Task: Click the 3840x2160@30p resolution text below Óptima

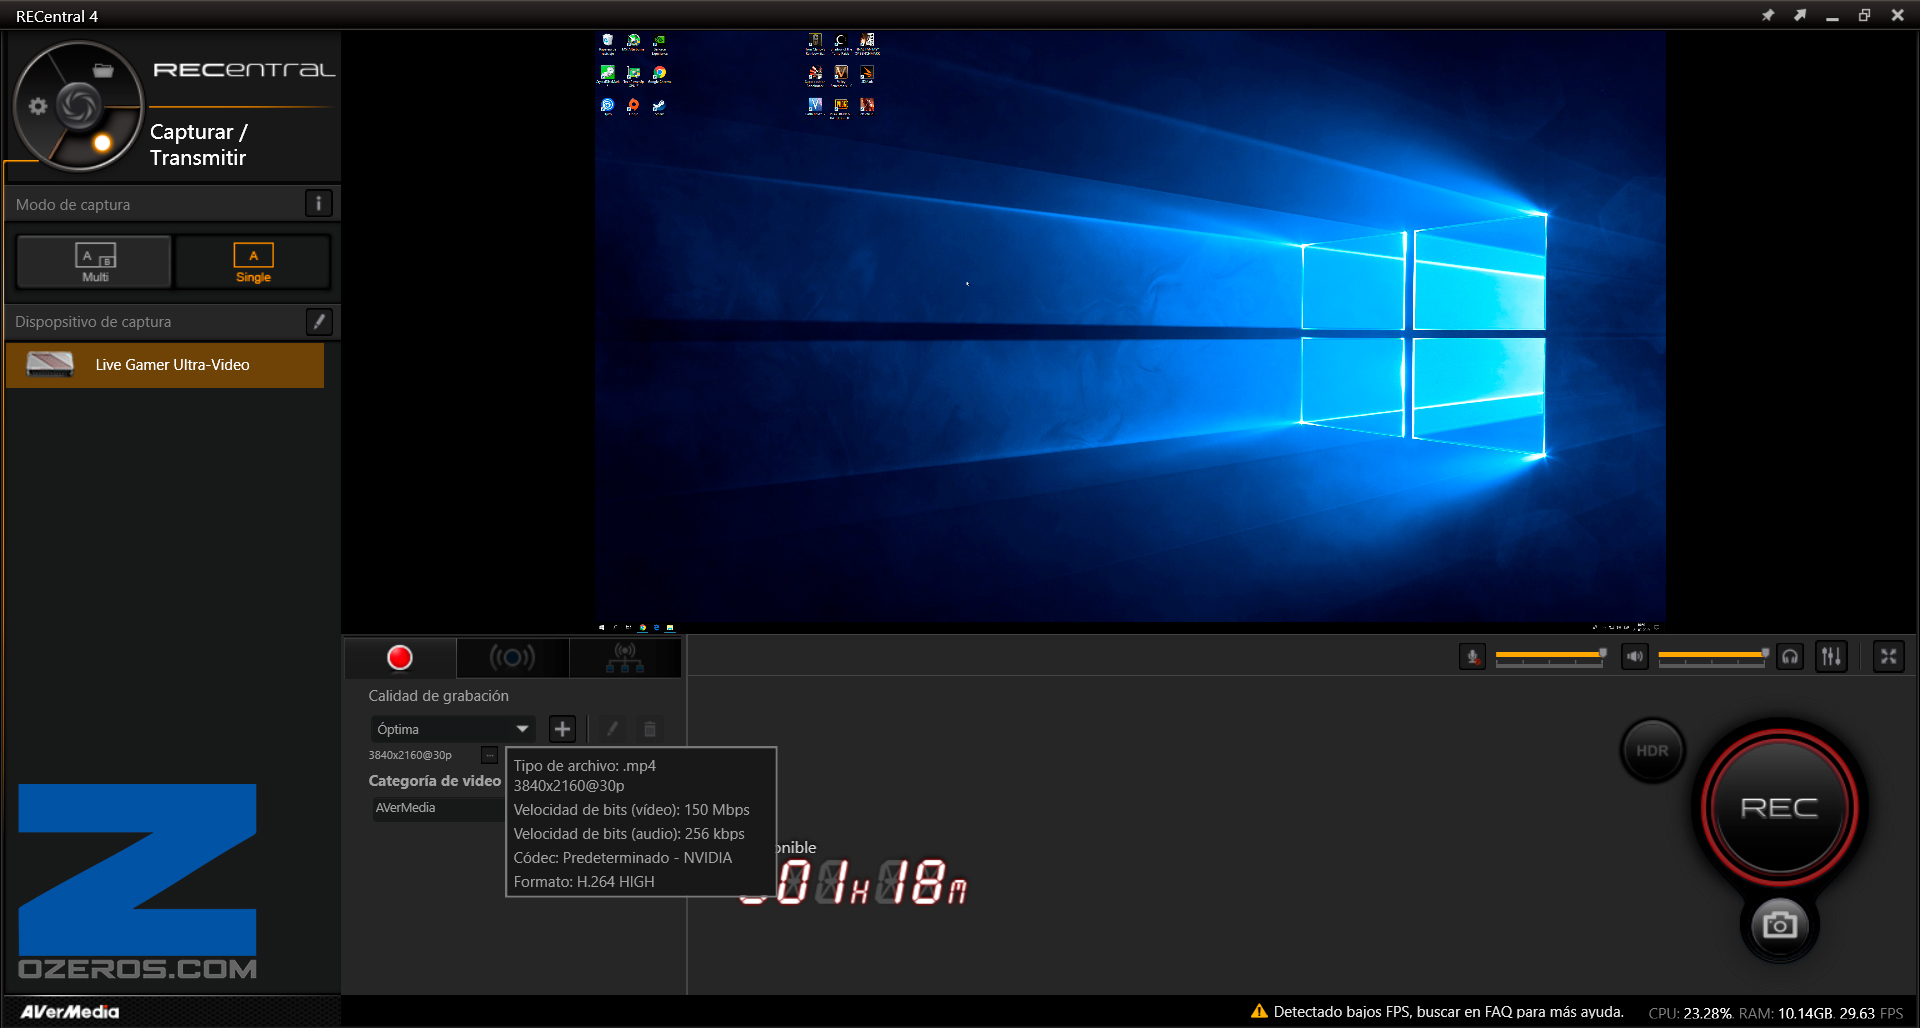Action: click(x=410, y=755)
